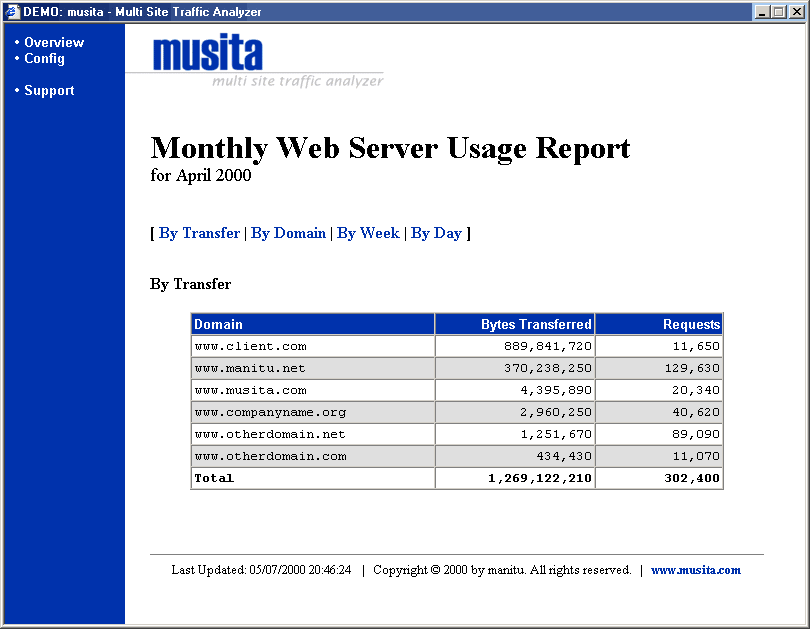This screenshot has height=629, width=810.
Task: Select www.manitu.net domain cell
Action: pyautogui.click(x=313, y=368)
